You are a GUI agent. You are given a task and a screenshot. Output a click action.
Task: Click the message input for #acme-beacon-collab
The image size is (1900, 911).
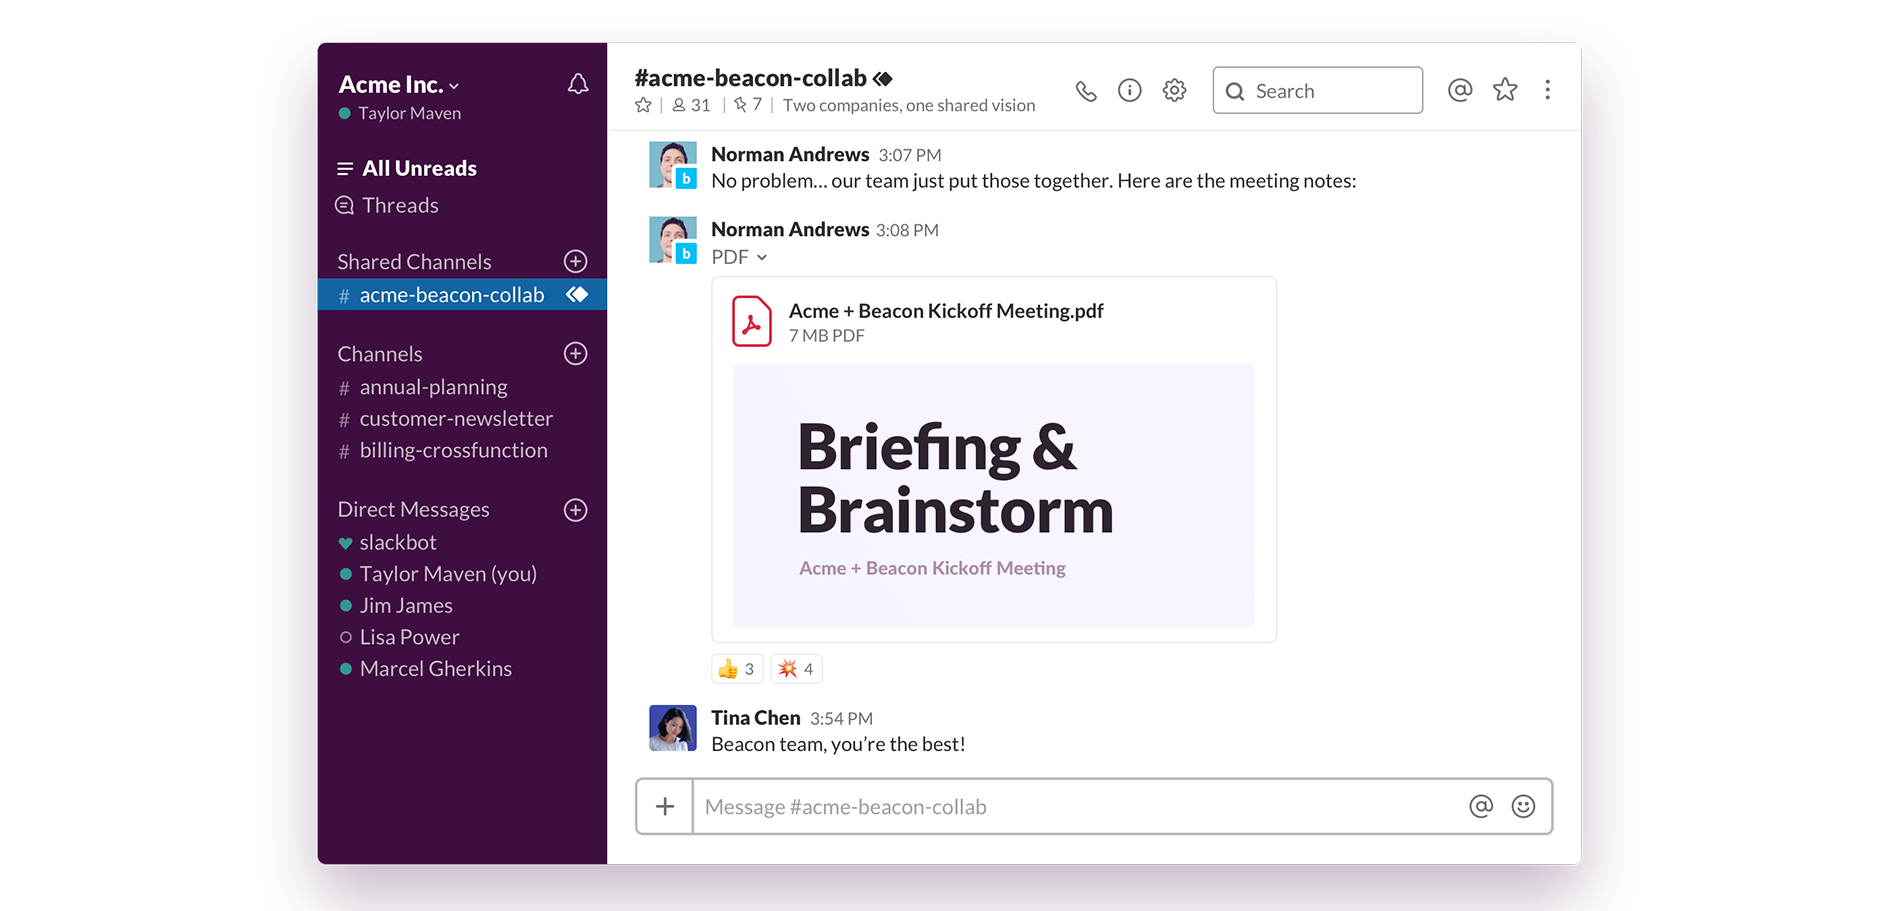point(1080,806)
